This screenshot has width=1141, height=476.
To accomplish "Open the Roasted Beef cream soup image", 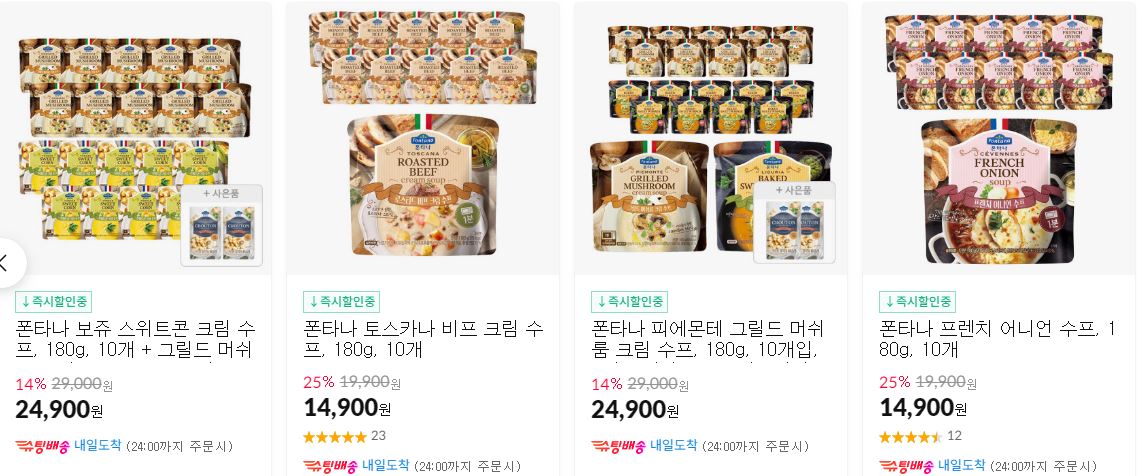I will (x=423, y=139).
